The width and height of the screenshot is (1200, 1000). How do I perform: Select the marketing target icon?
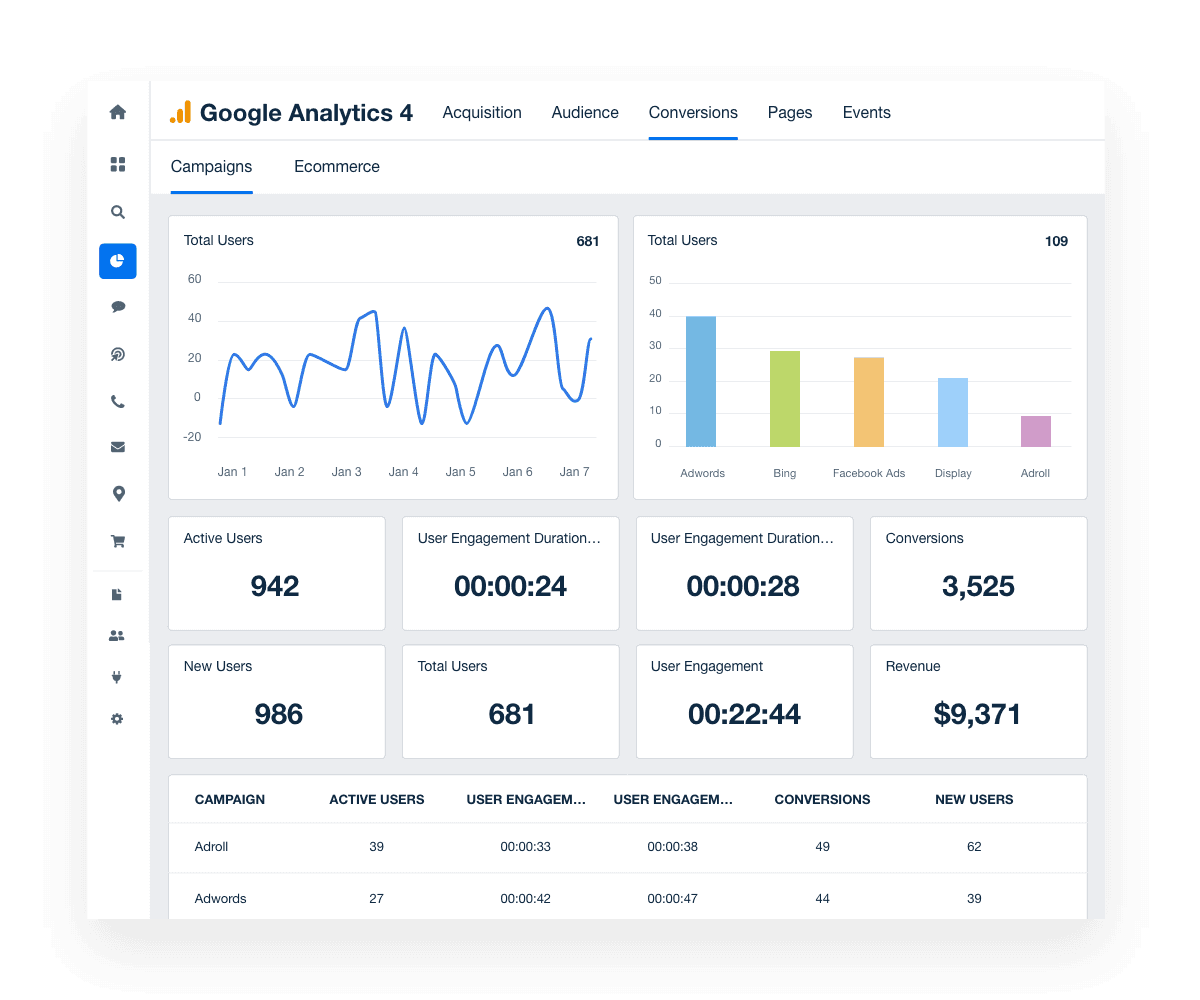tap(117, 354)
